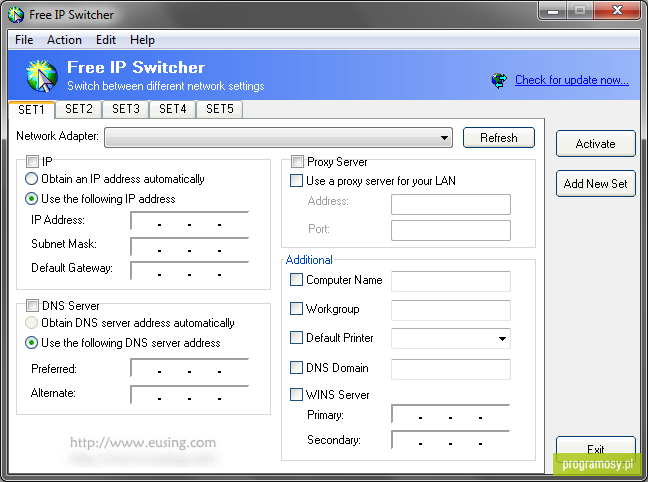Switch to the SET2 tab
The image size is (648, 482).
coord(79,109)
